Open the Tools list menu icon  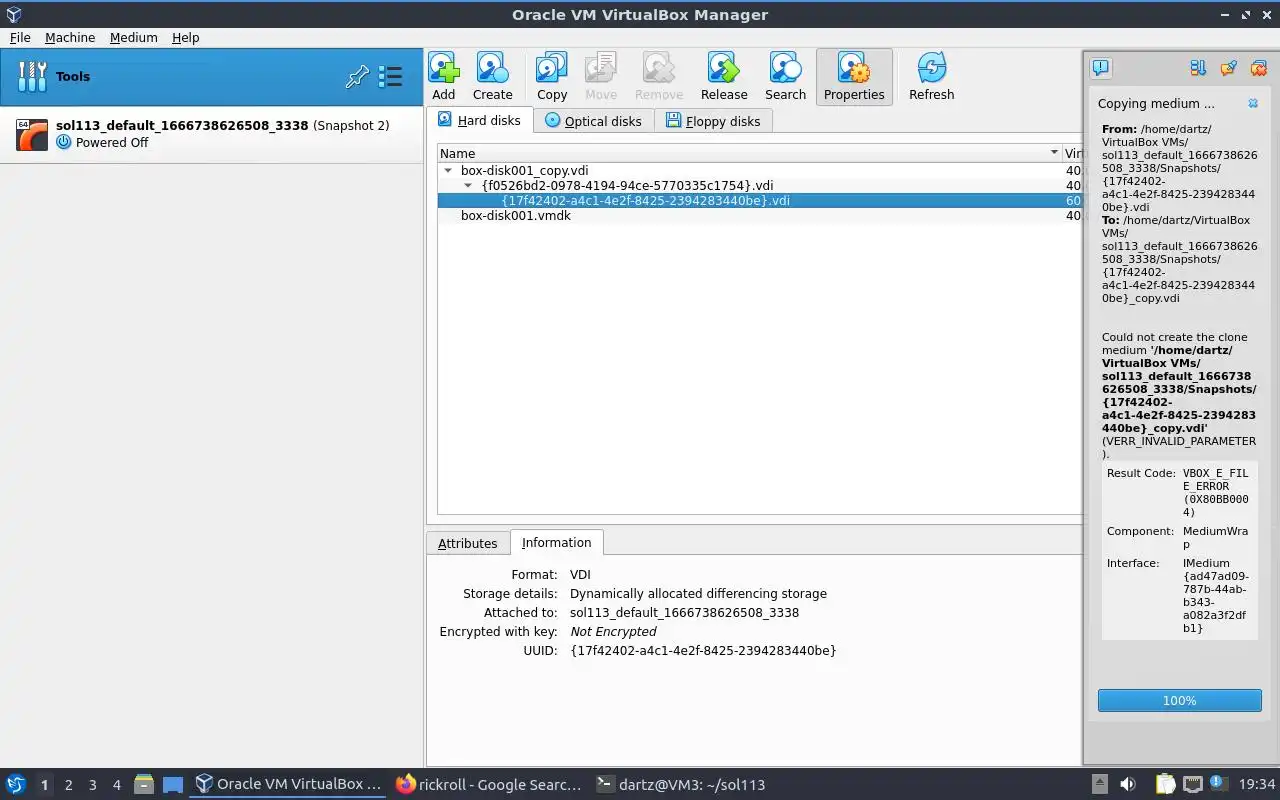click(x=391, y=77)
